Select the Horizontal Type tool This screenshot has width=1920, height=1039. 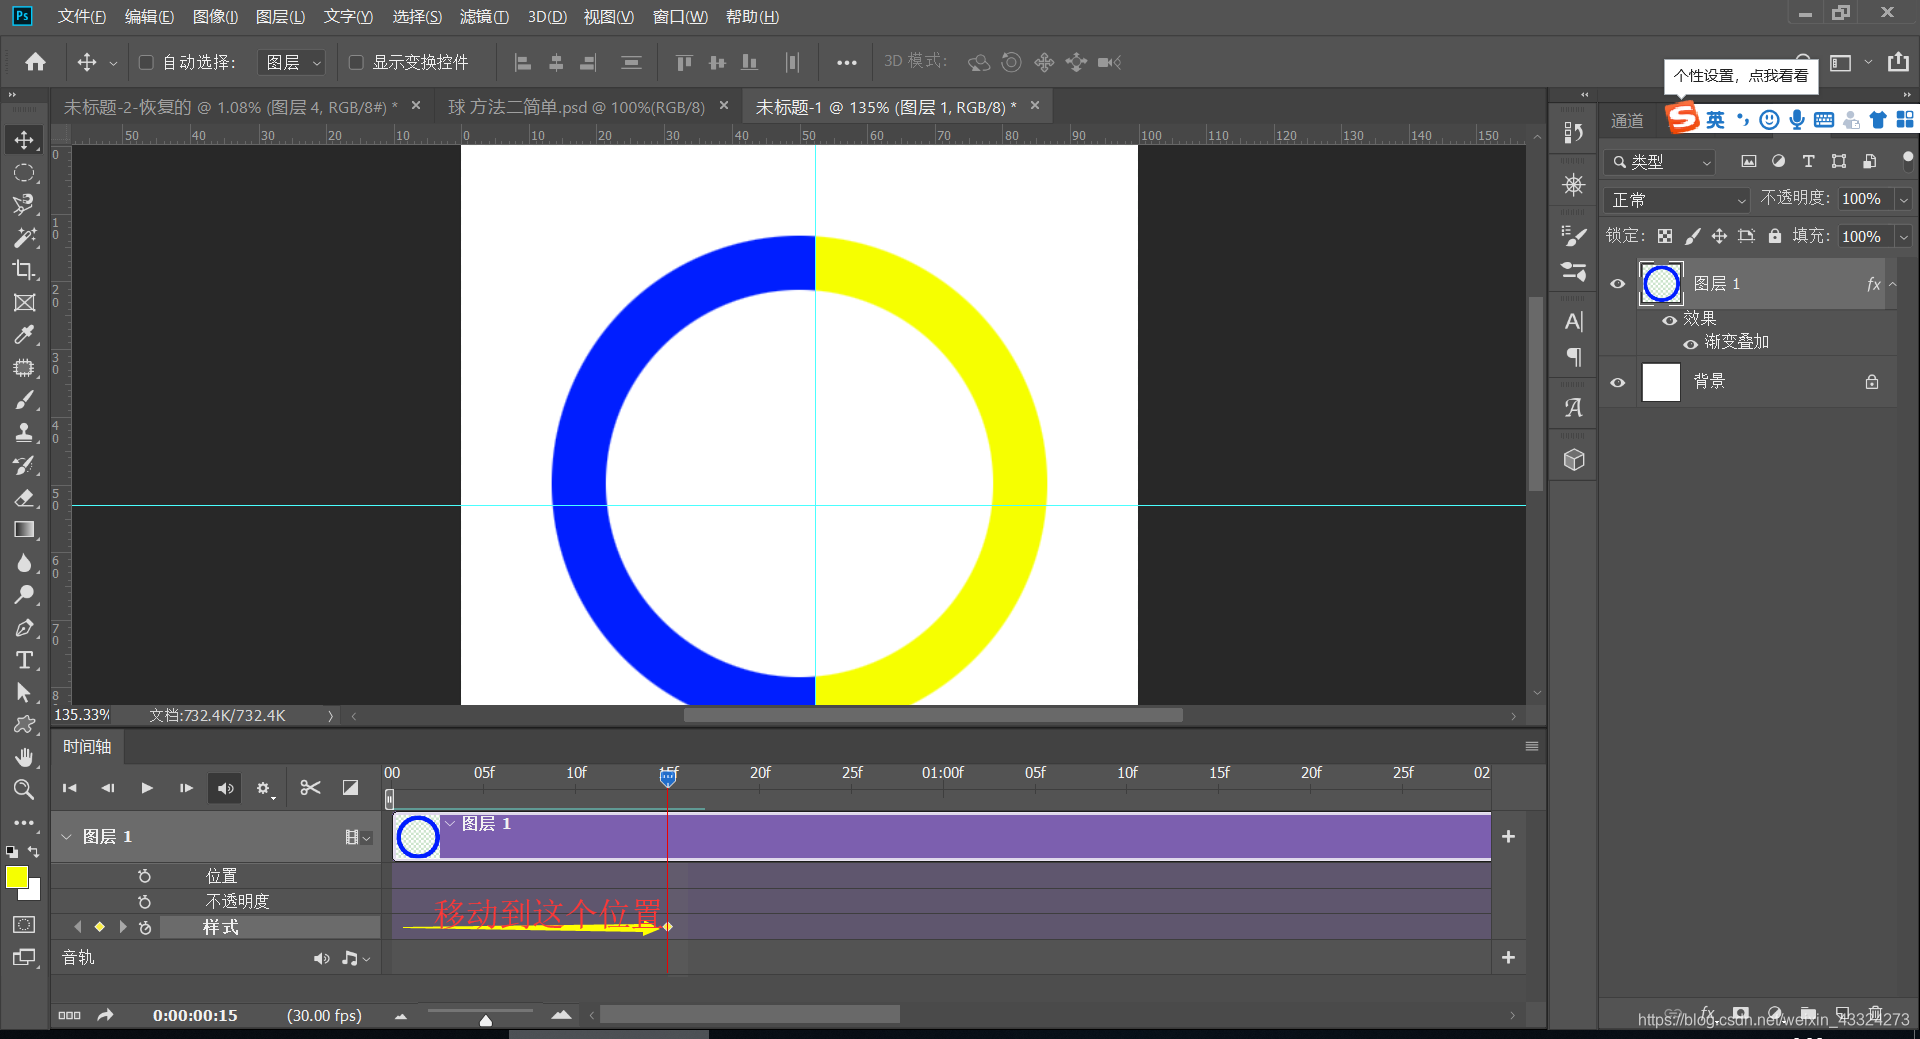[x=24, y=660]
